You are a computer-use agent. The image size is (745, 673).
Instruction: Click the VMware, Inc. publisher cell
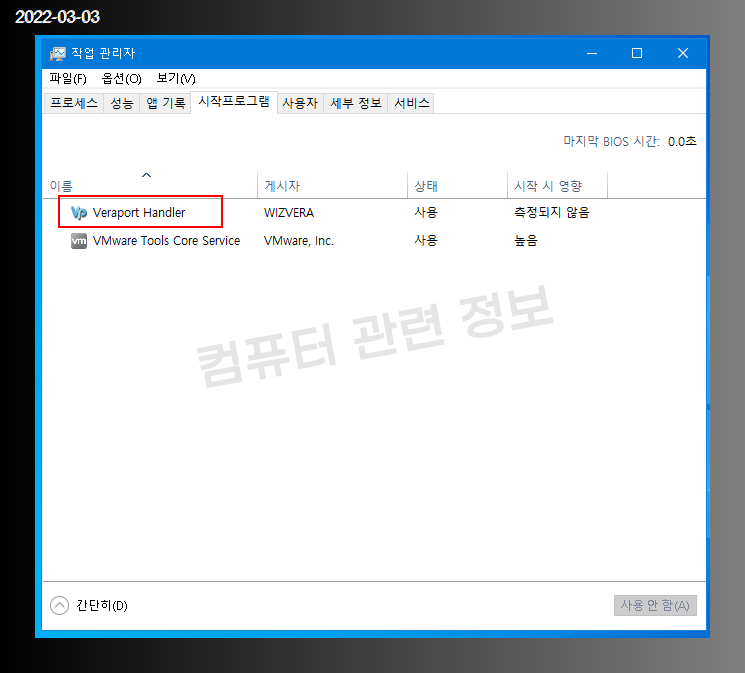tap(299, 240)
